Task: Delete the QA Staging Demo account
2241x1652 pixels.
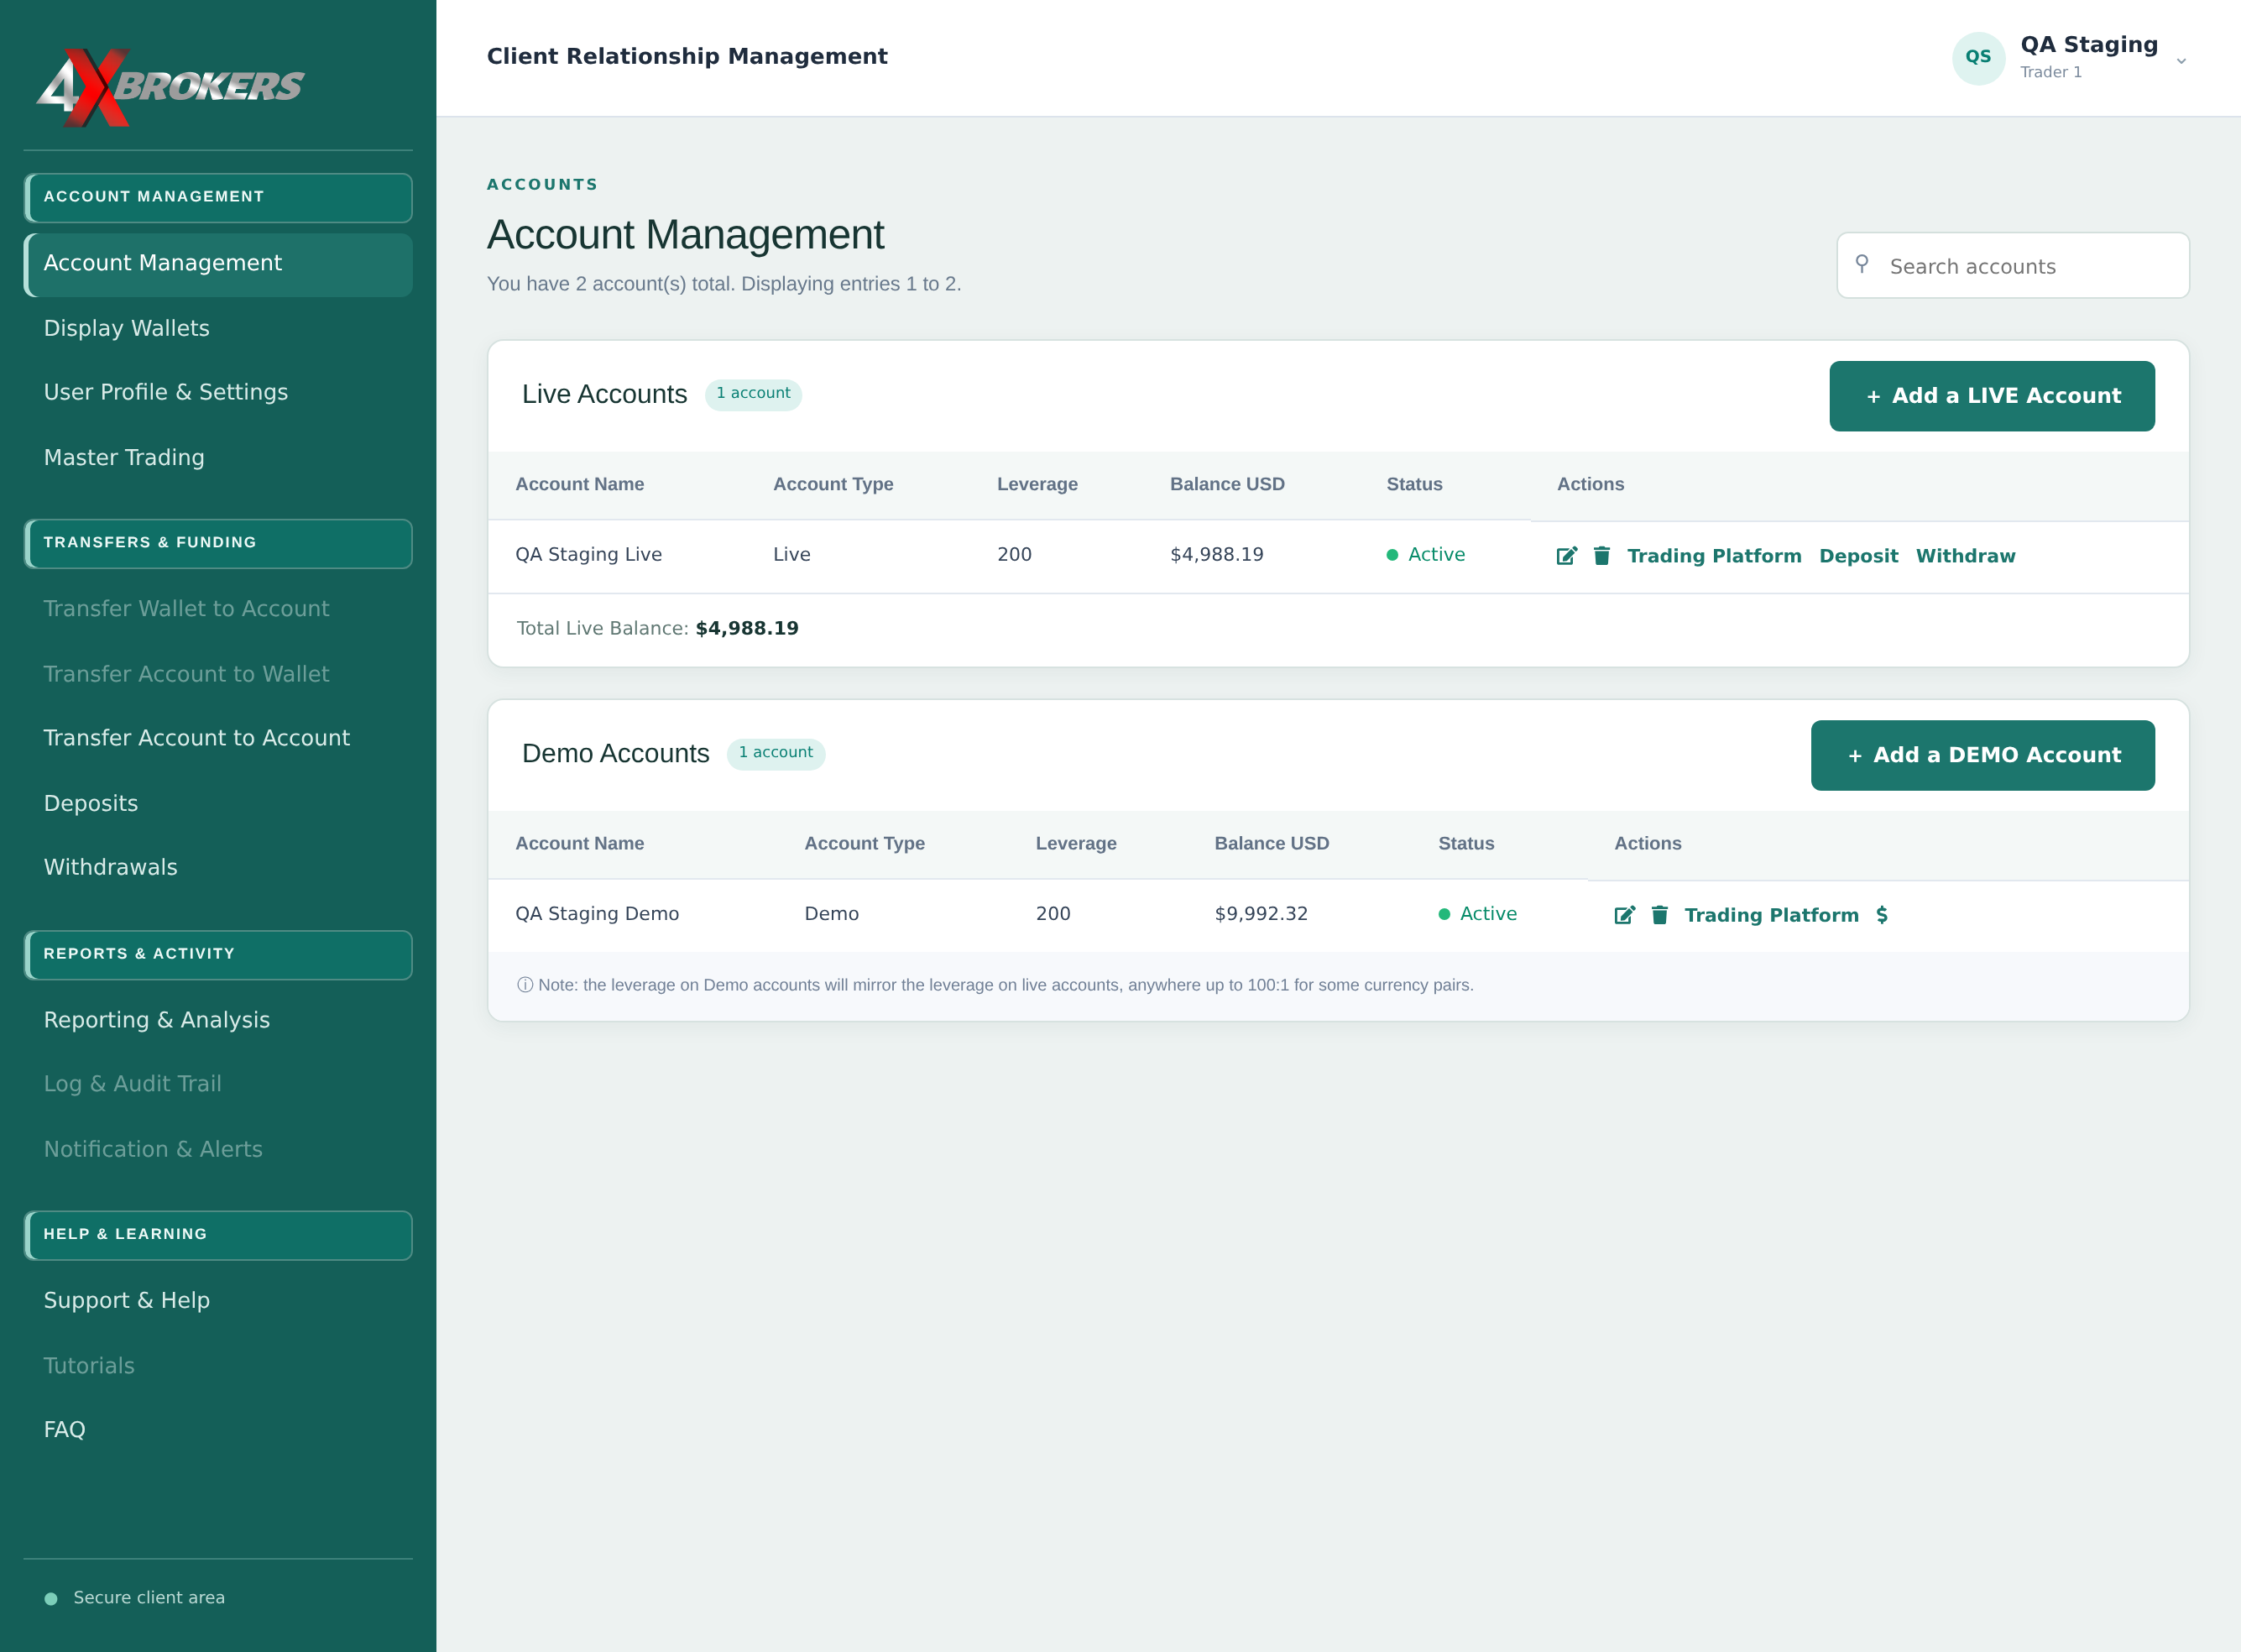Action: [1659, 915]
